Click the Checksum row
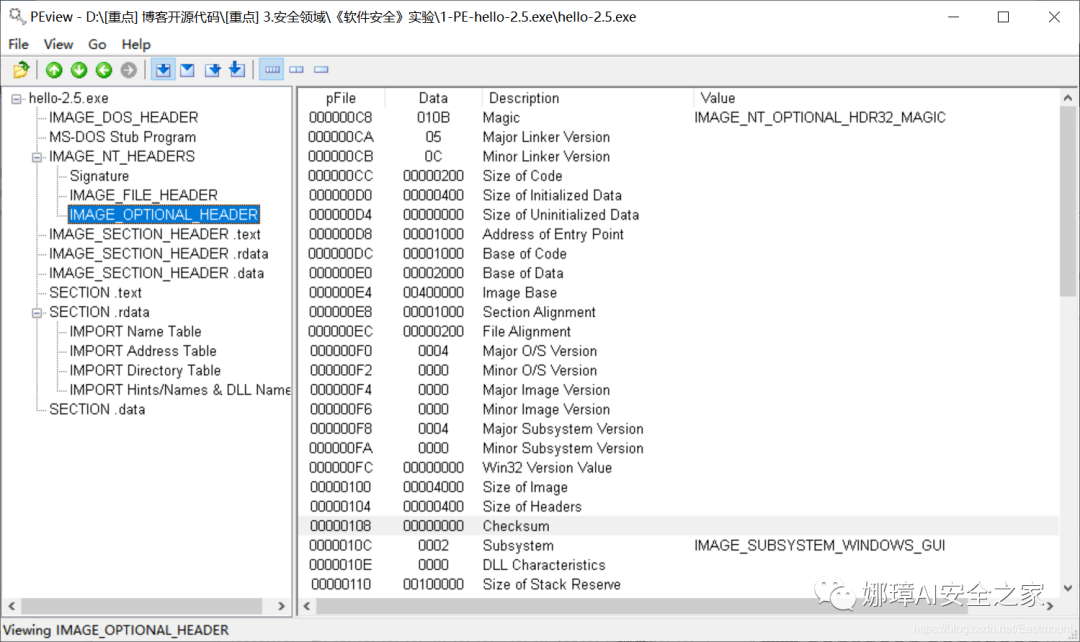This screenshot has height=642, width=1080. click(x=678, y=526)
